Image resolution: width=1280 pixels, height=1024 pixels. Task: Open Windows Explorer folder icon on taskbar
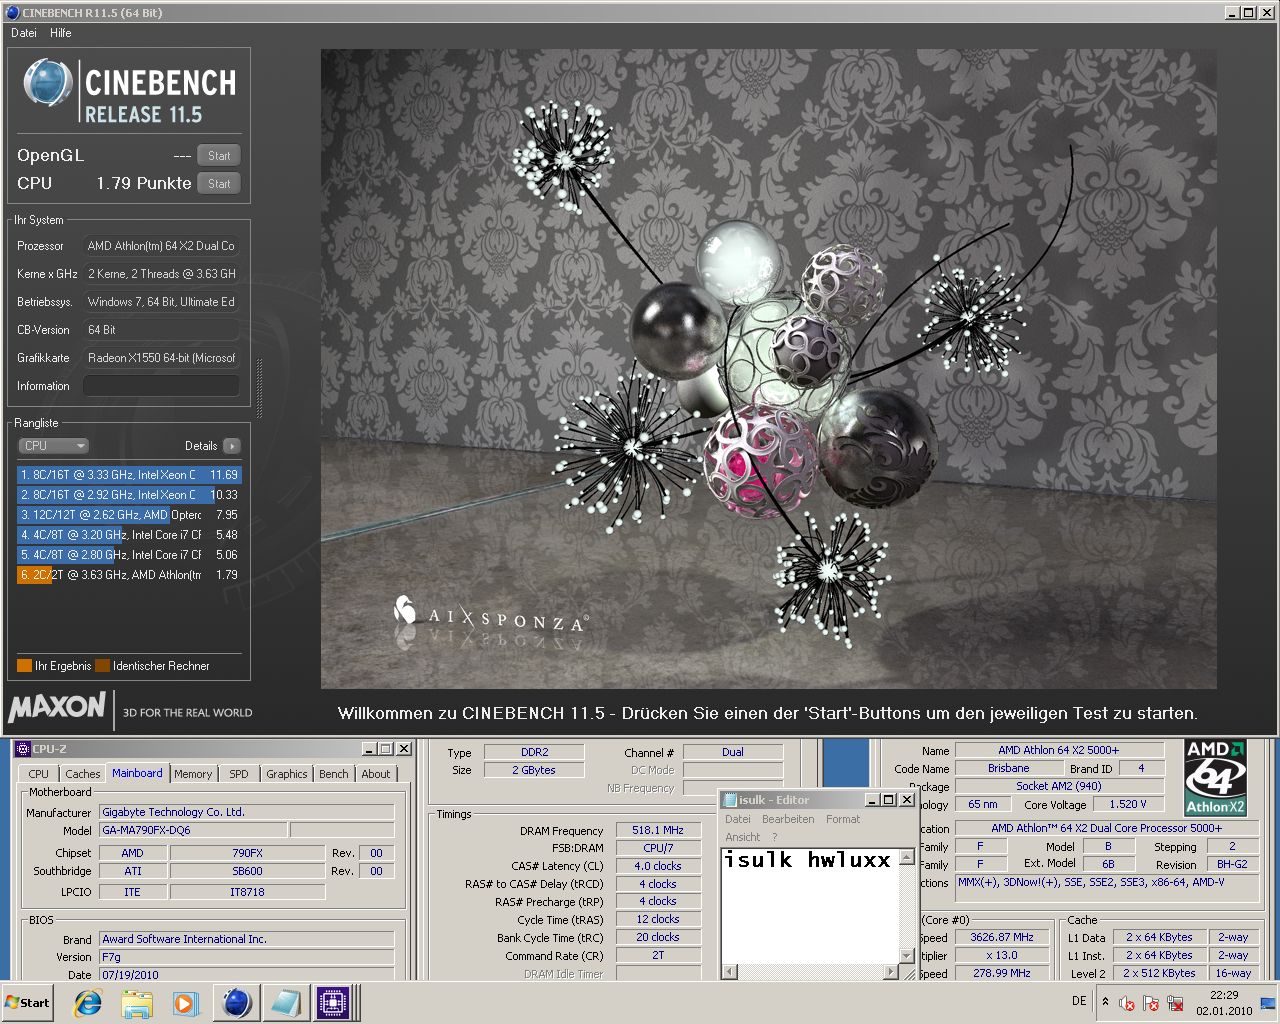[137, 1003]
